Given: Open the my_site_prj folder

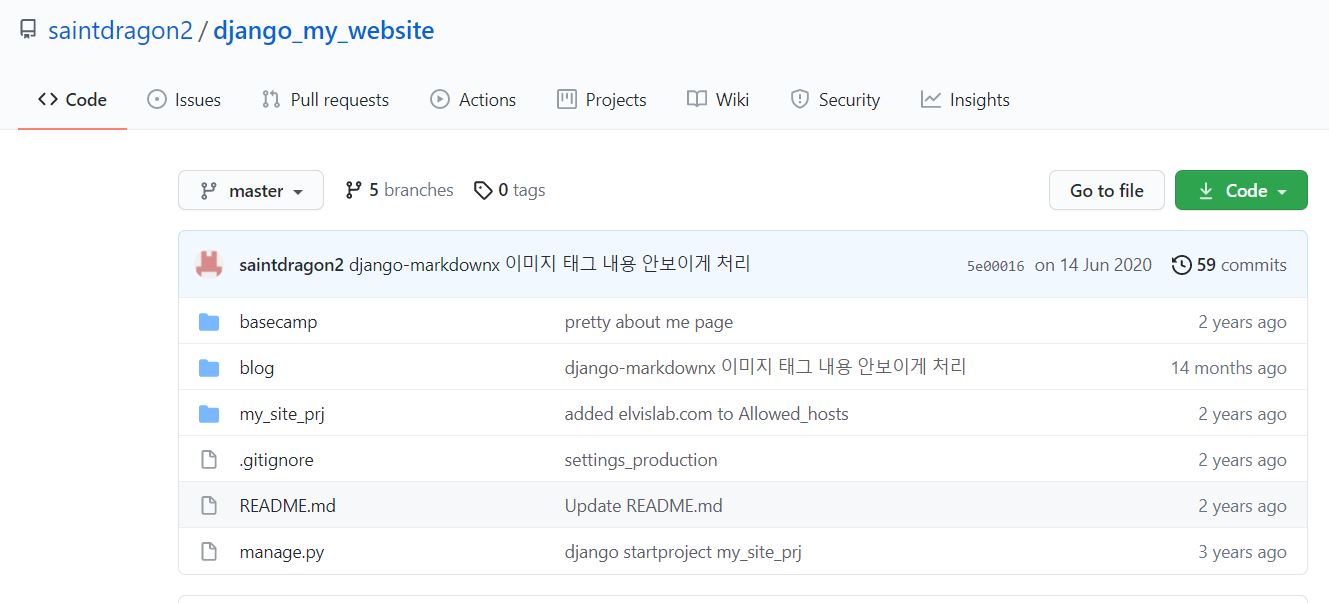Looking at the screenshot, I should coord(282,414).
